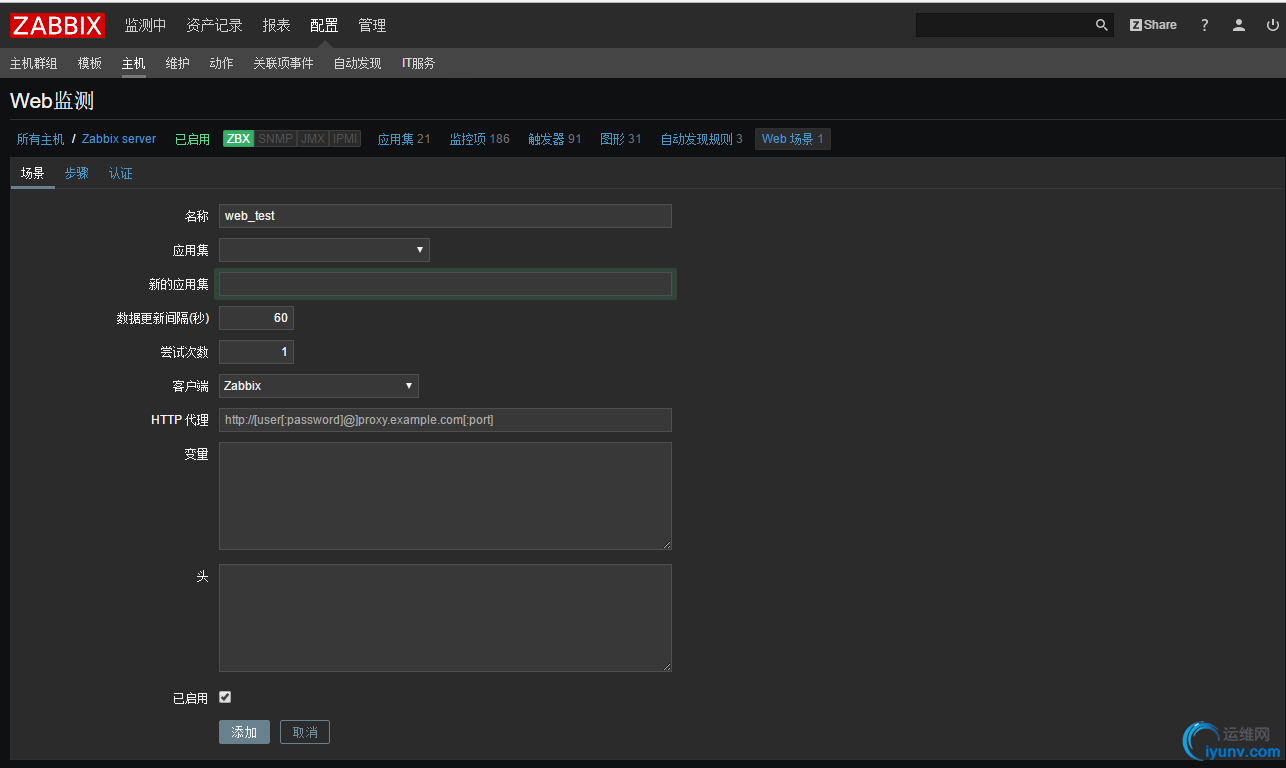The height and width of the screenshot is (768, 1286).
Task: Open the help question mark icon
Action: (x=1204, y=25)
